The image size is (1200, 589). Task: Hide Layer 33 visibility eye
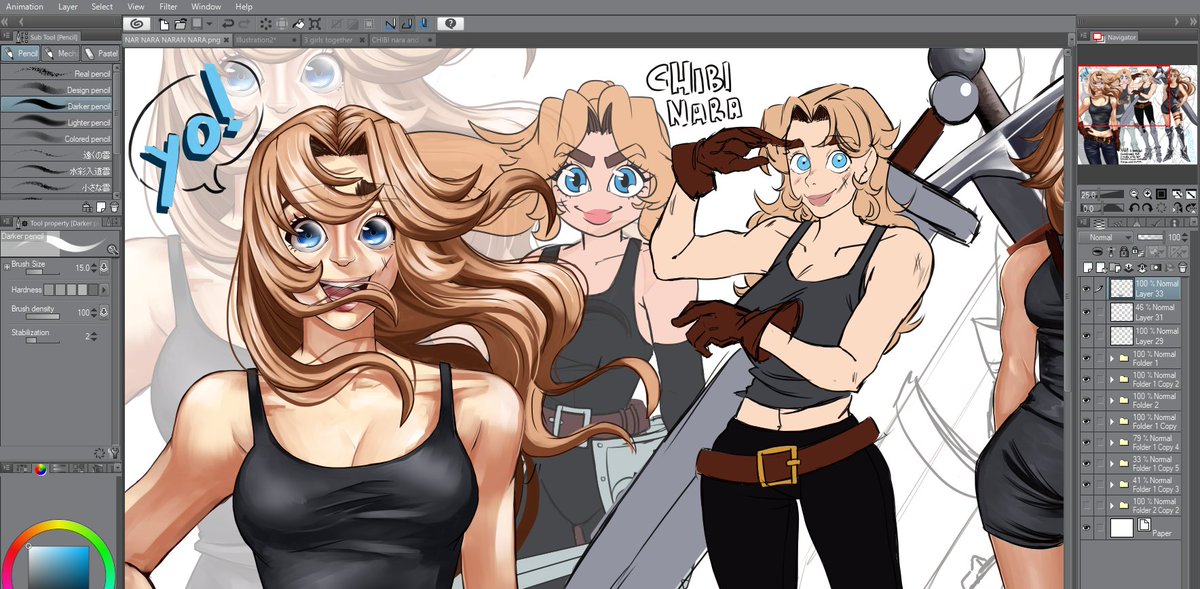tap(1087, 290)
